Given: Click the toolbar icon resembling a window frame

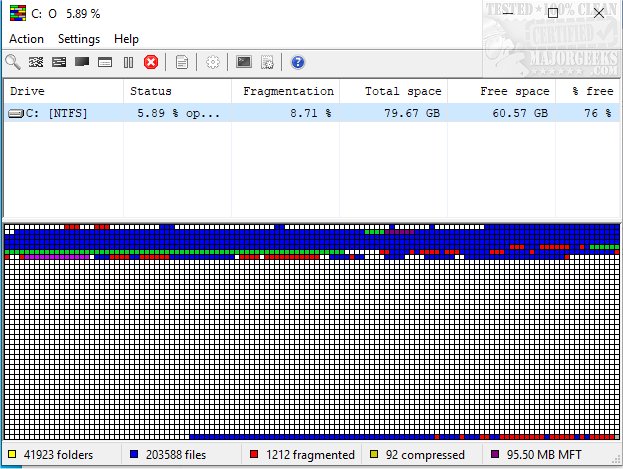Looking at the screenshot, I should tap(105, 62).
